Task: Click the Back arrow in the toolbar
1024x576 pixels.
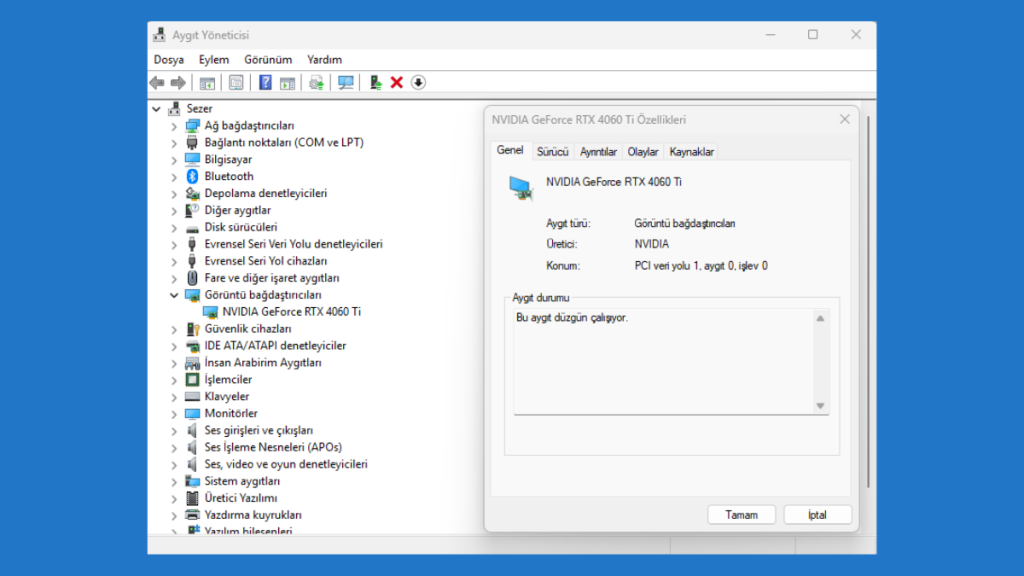Action: (x=157, y=83)
